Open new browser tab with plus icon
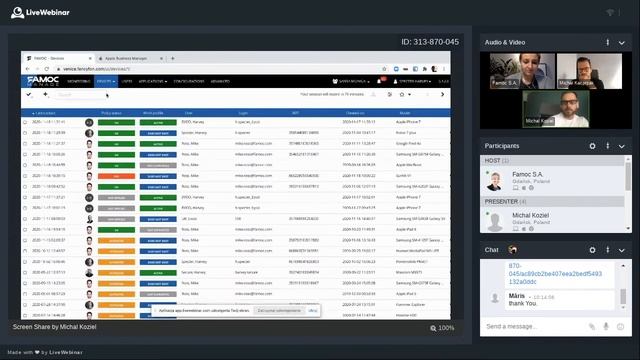 (173, 58)
